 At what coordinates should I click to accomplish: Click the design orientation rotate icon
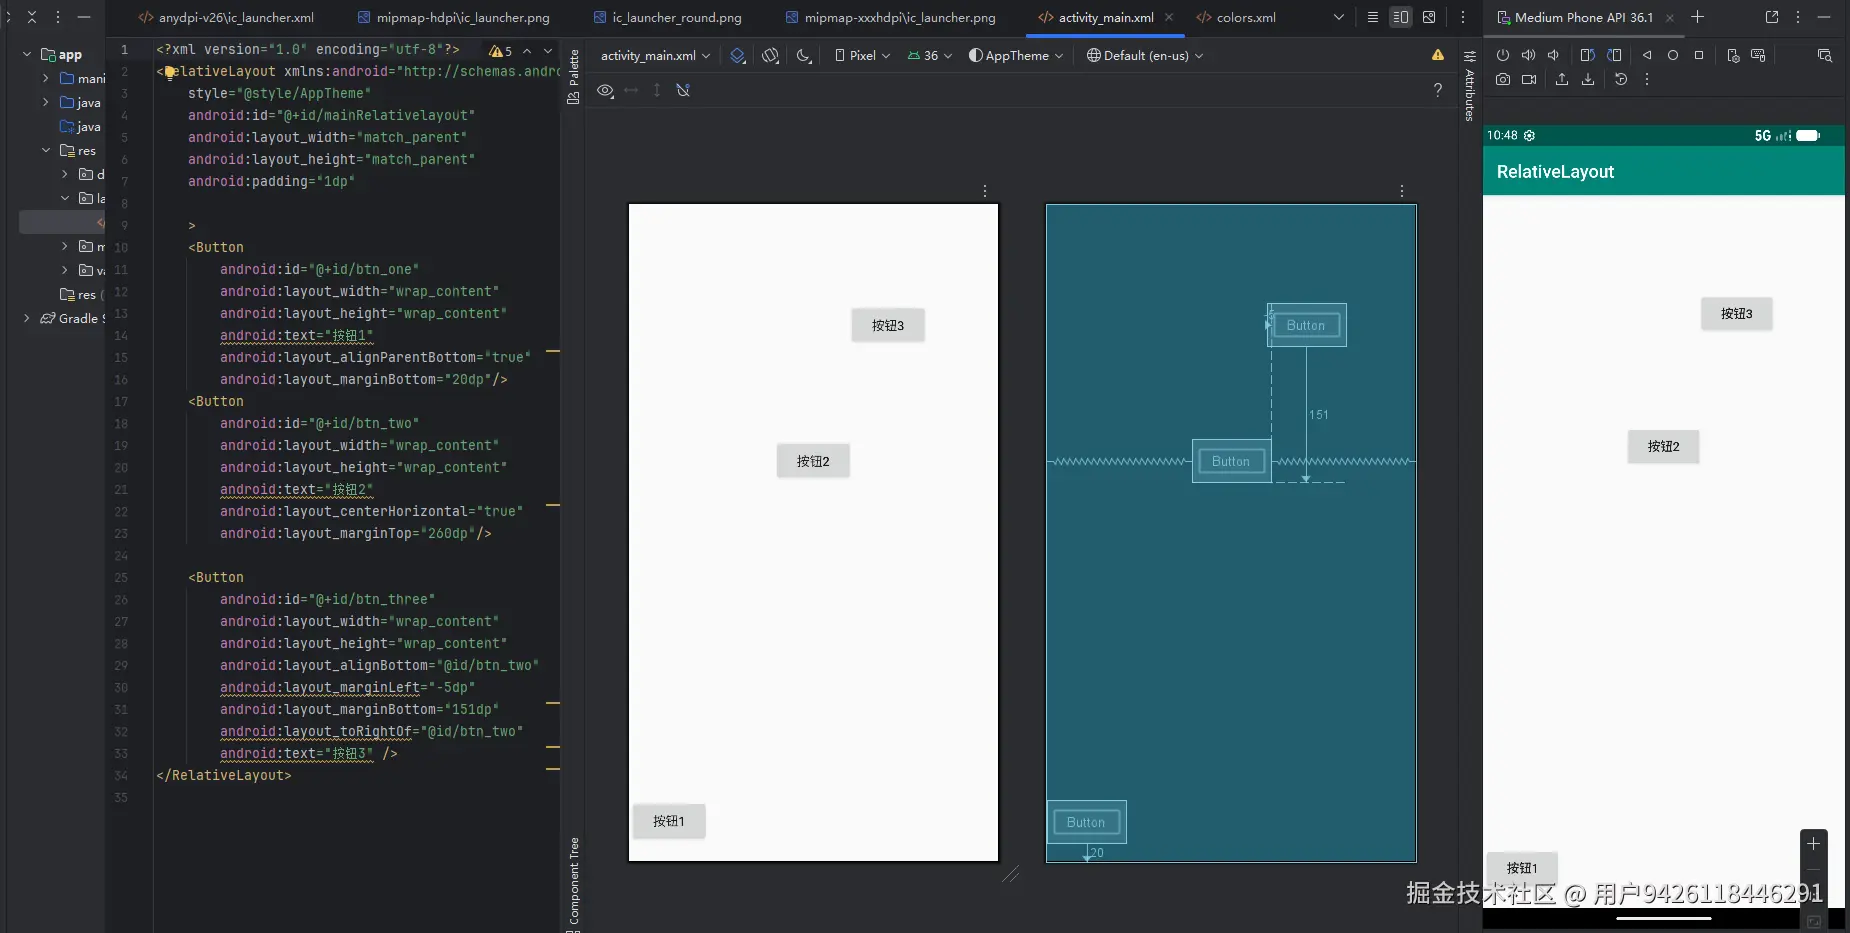[770, 56]
